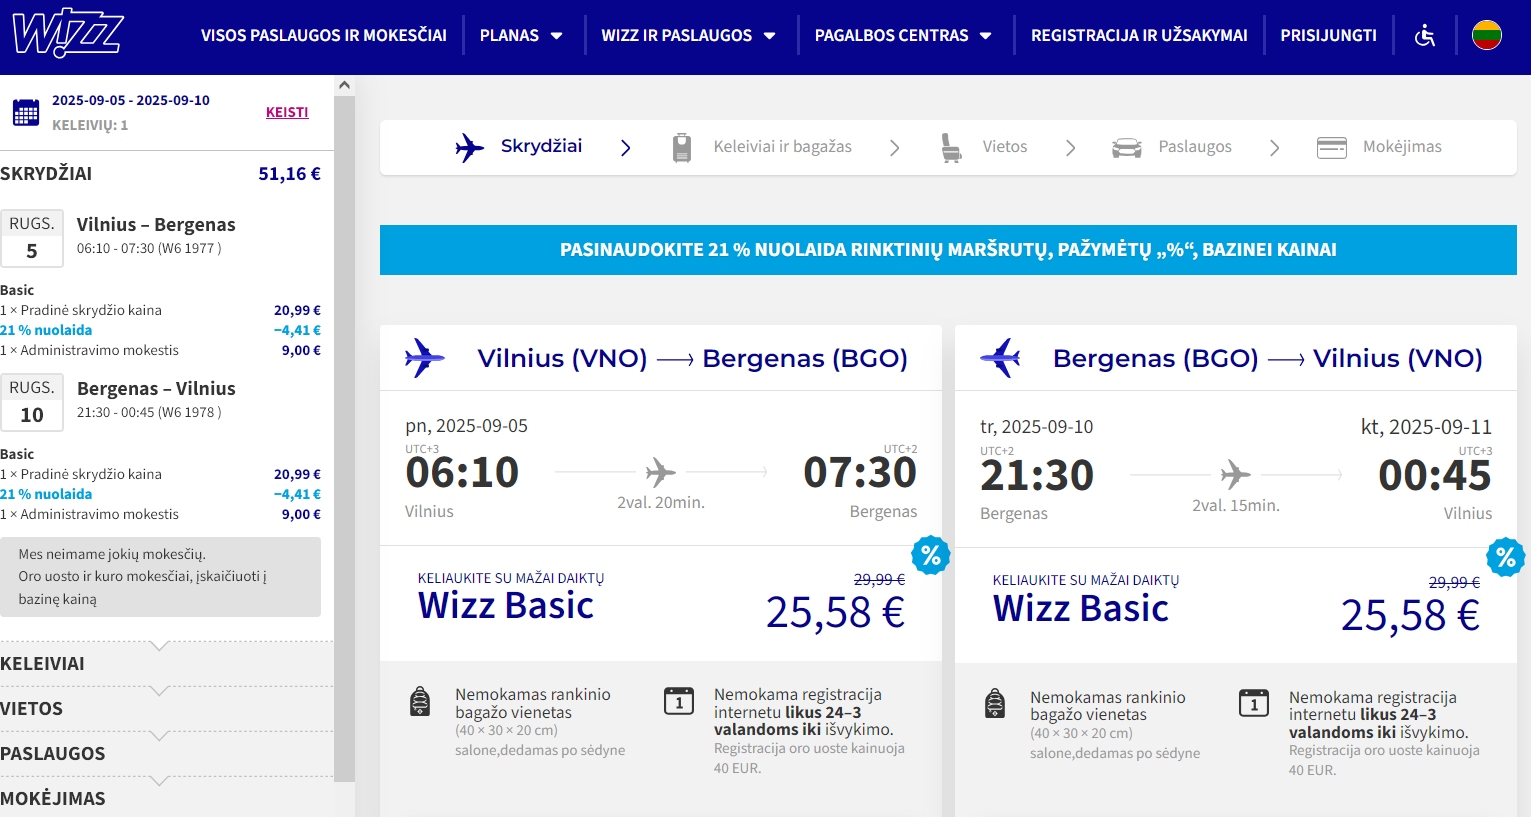
Task: Click percent discount badge on Vilnius–Bergenas fare
Action: point(931,555)
